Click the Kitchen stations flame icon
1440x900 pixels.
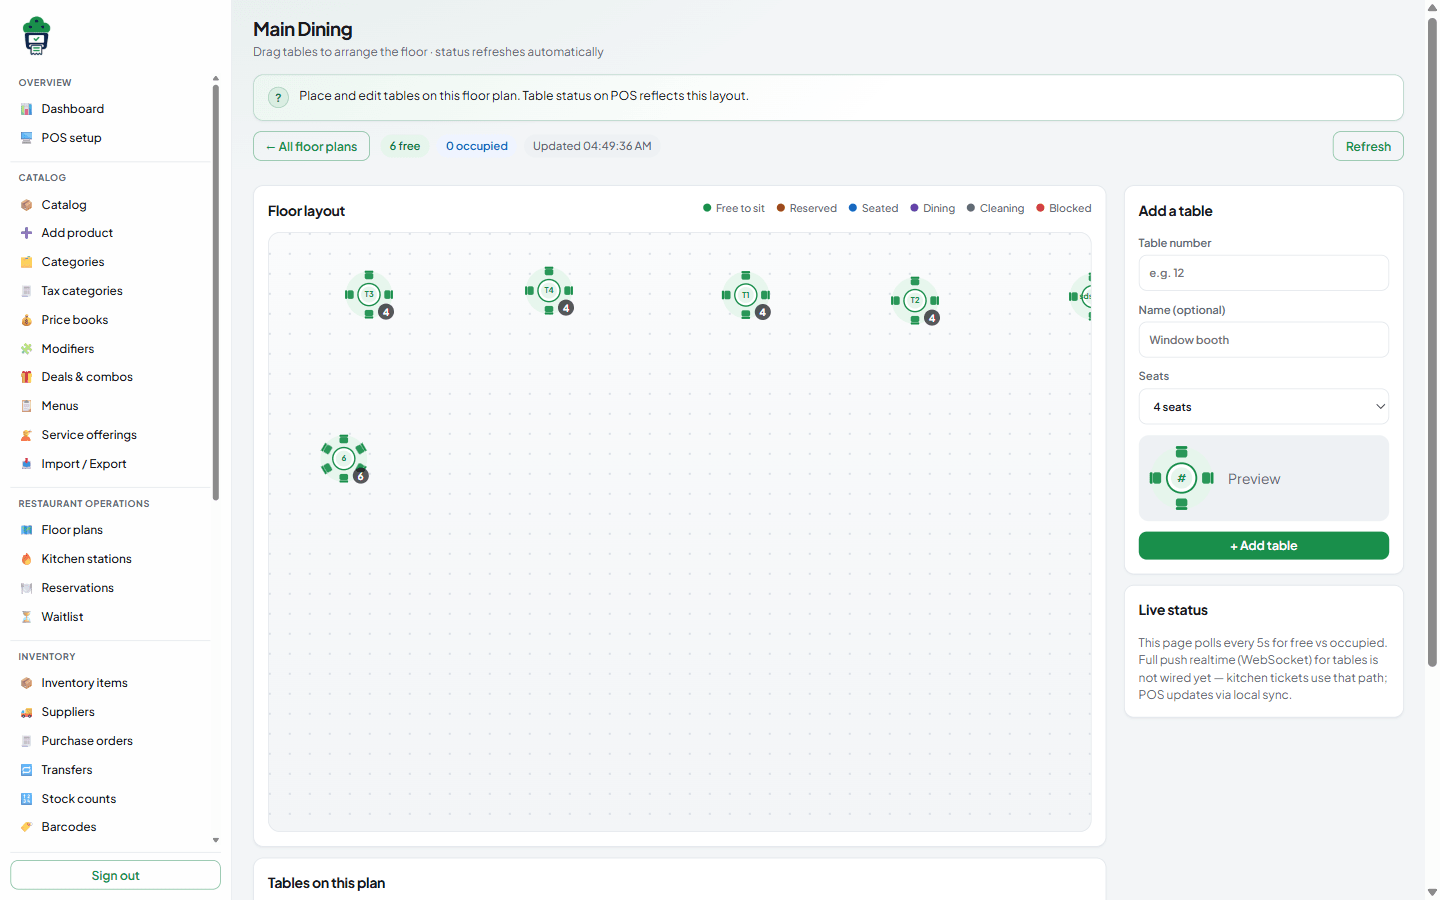pyautogui.click(x=26, y=559)
